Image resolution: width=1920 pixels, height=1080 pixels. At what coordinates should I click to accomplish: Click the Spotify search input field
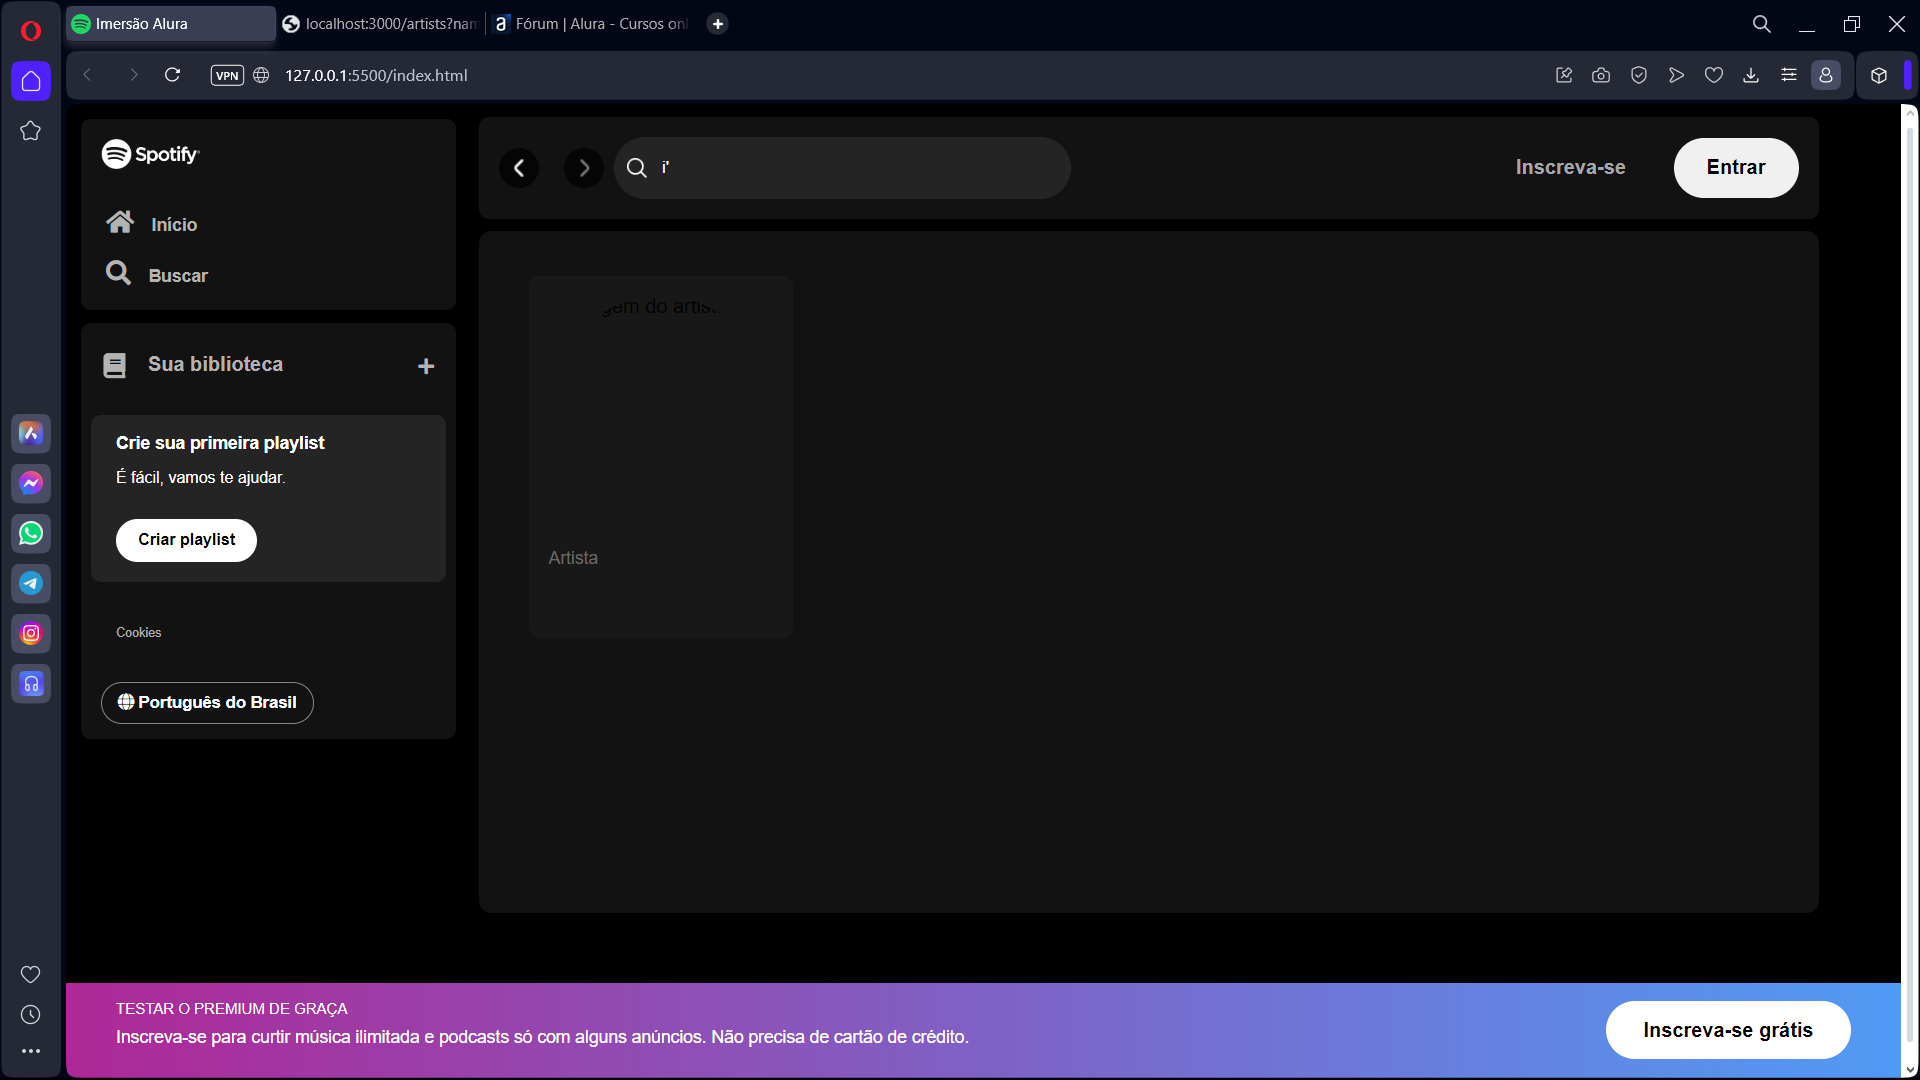[x=842, y=168]
